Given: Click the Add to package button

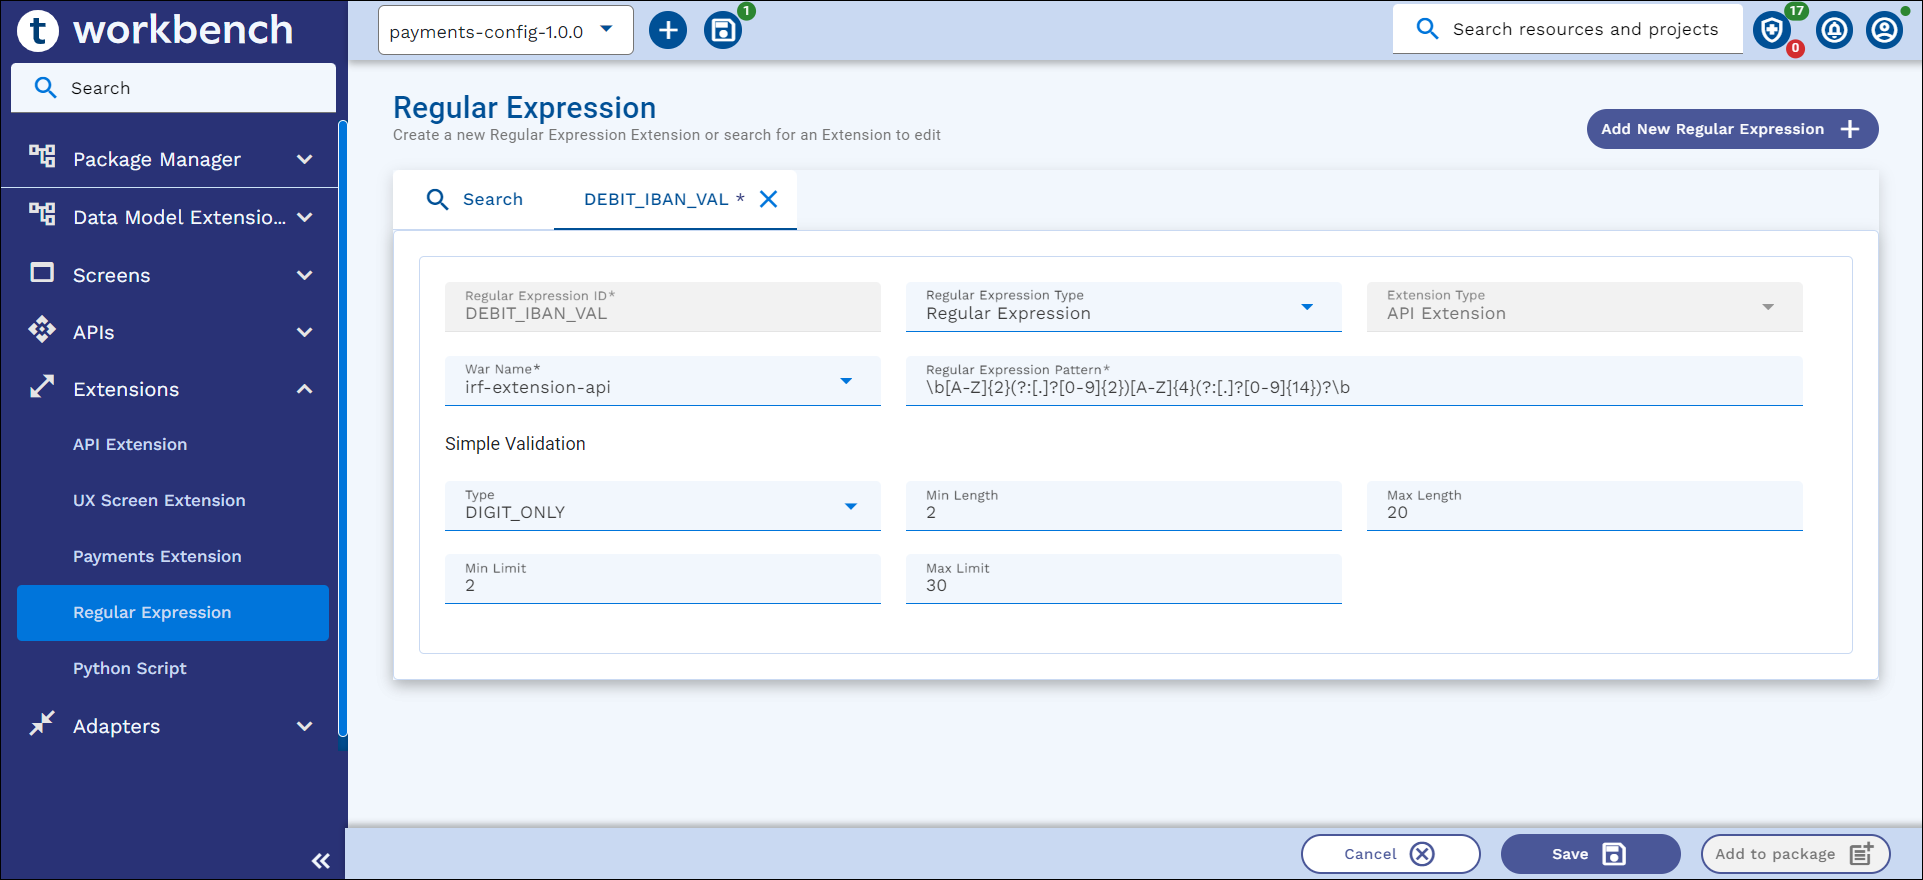Looking at the screenshot, I should 1794,854.
